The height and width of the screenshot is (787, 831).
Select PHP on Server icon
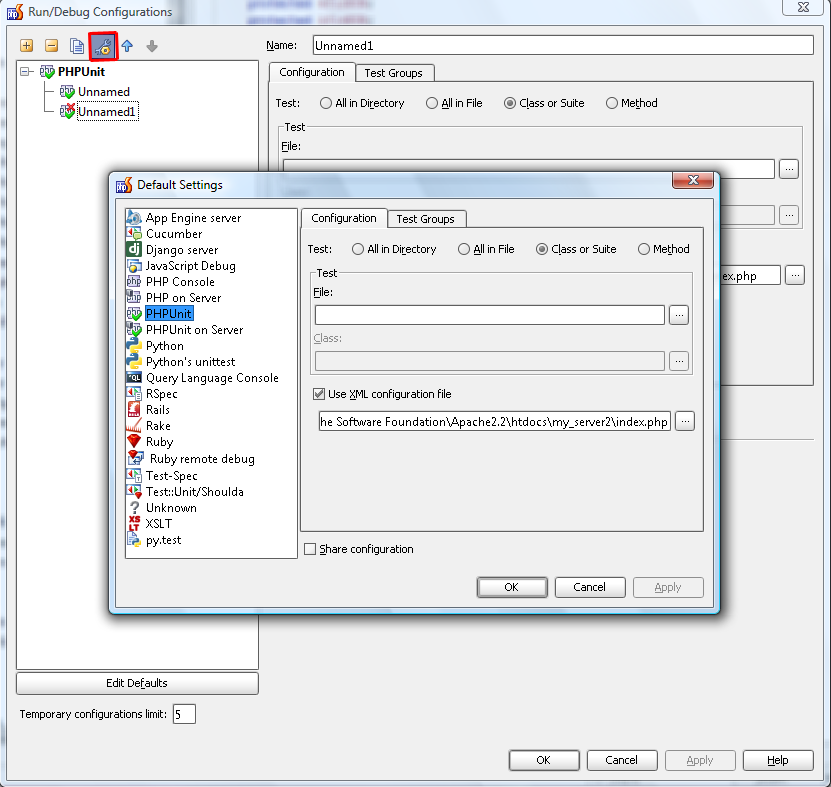tap(134, 297)
